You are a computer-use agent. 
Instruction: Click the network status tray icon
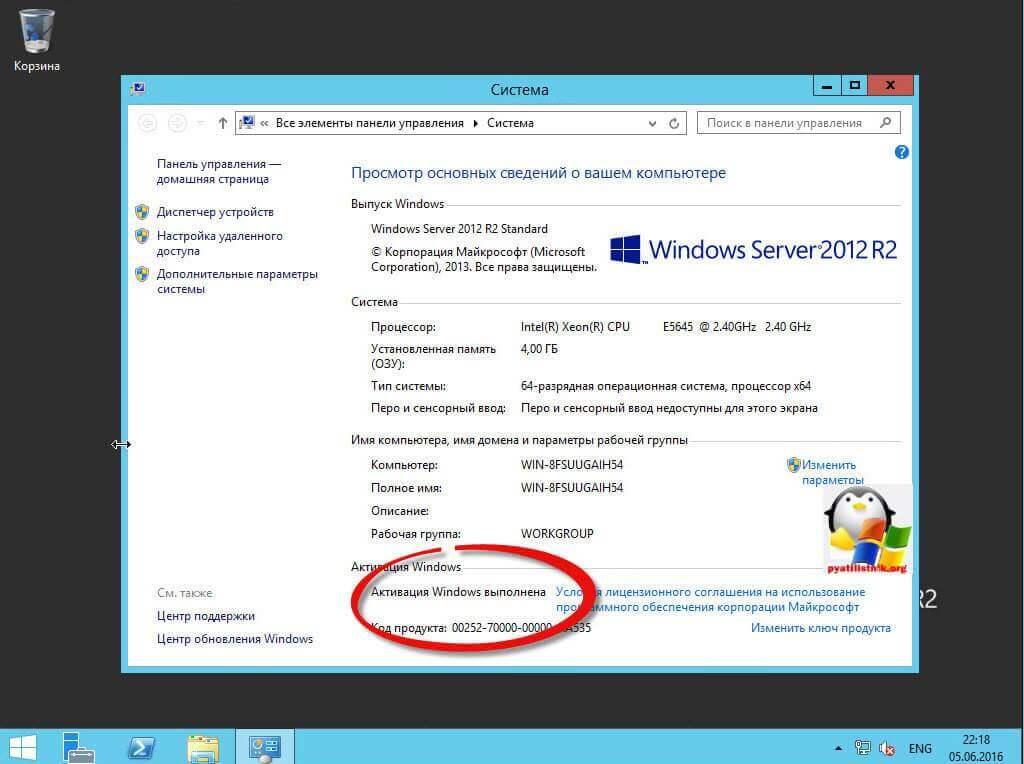[x=863, y=748]
